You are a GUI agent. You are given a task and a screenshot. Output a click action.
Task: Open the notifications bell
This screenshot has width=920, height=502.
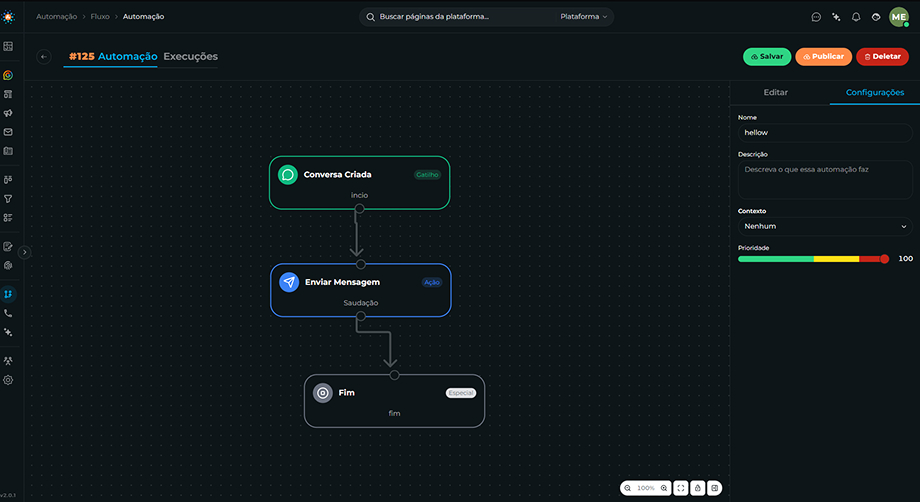coord(856,17)
